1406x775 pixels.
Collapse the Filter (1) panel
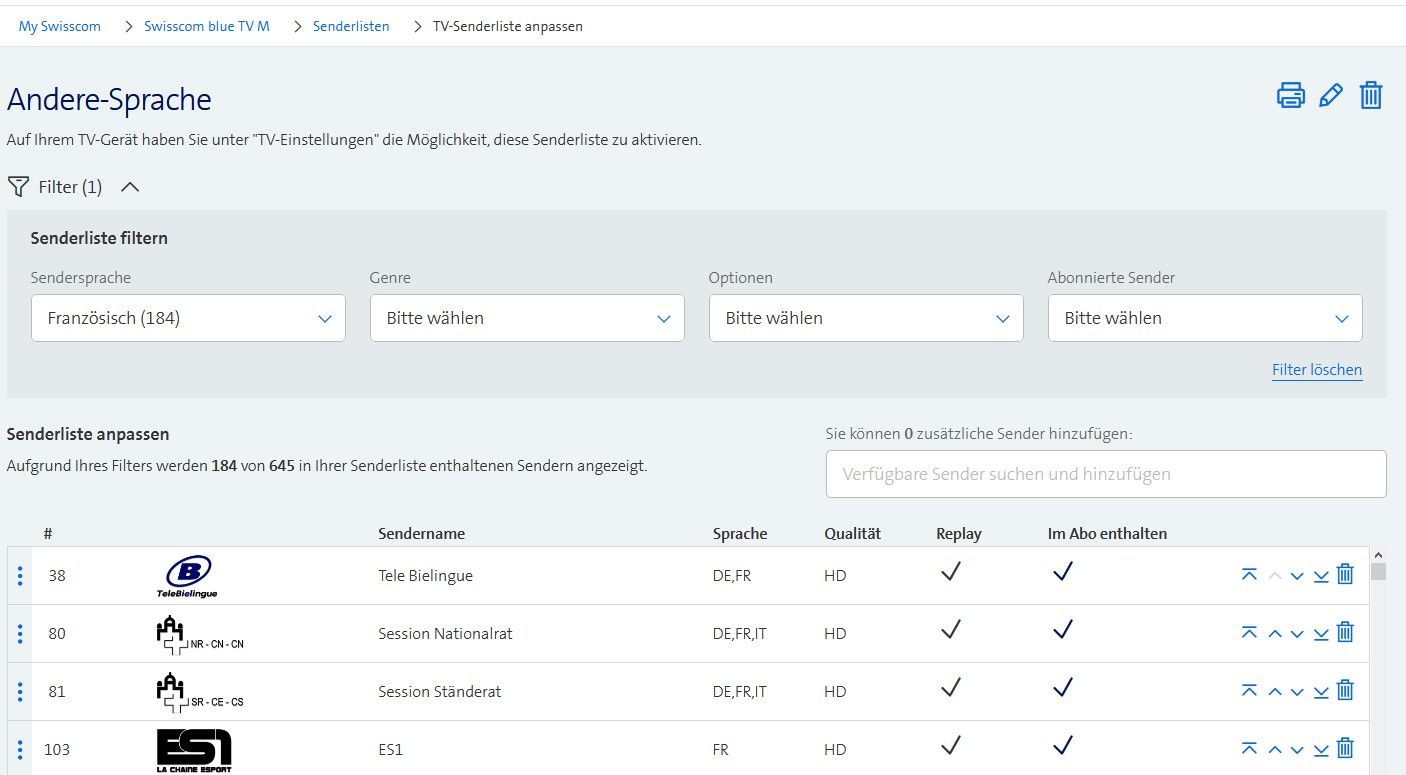130,187
